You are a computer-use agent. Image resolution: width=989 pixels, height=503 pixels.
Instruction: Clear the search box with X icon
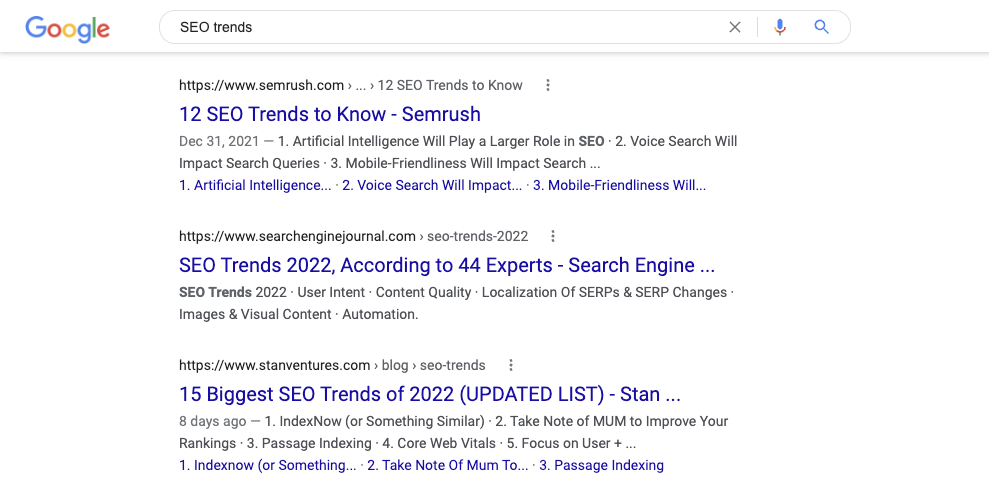pos(735,27)
